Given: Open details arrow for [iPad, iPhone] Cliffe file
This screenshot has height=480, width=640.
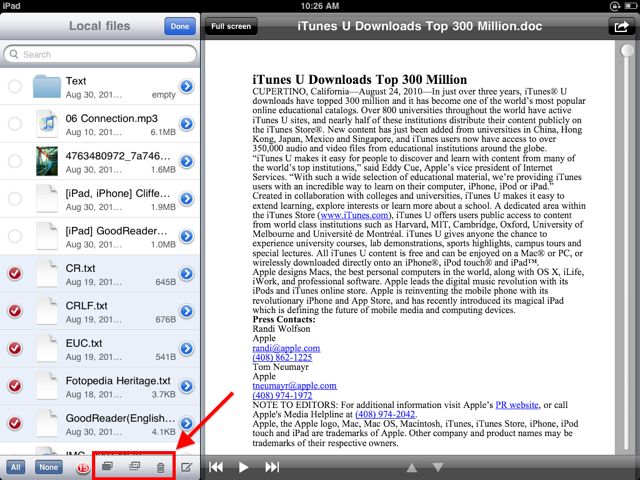Looking at the screenshot, I should (x=187, y=199).
